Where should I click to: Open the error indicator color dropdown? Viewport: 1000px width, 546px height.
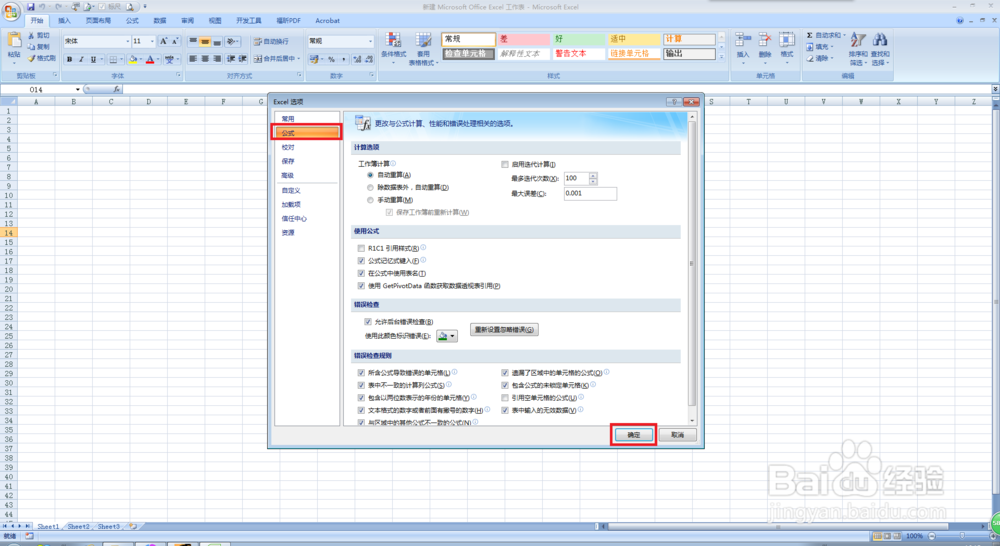[x=446, y=336]
